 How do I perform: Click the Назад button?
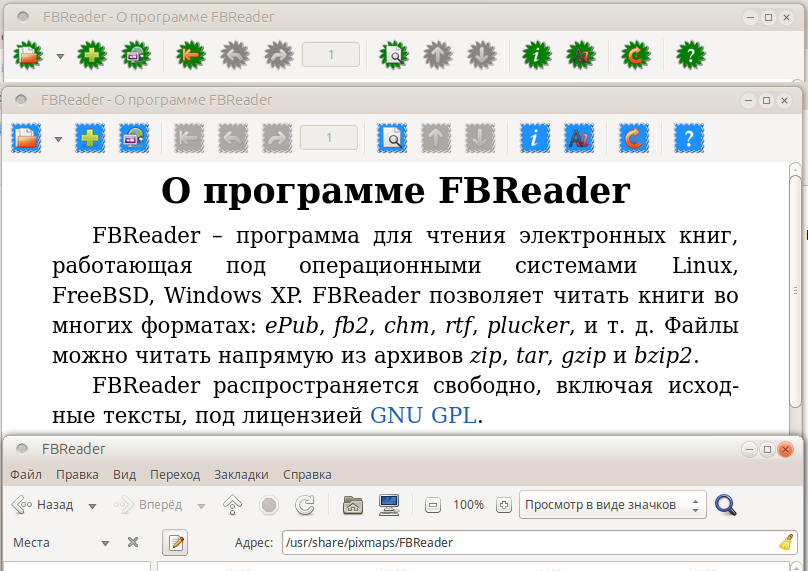pyautogui.click(x=43, y=505)
